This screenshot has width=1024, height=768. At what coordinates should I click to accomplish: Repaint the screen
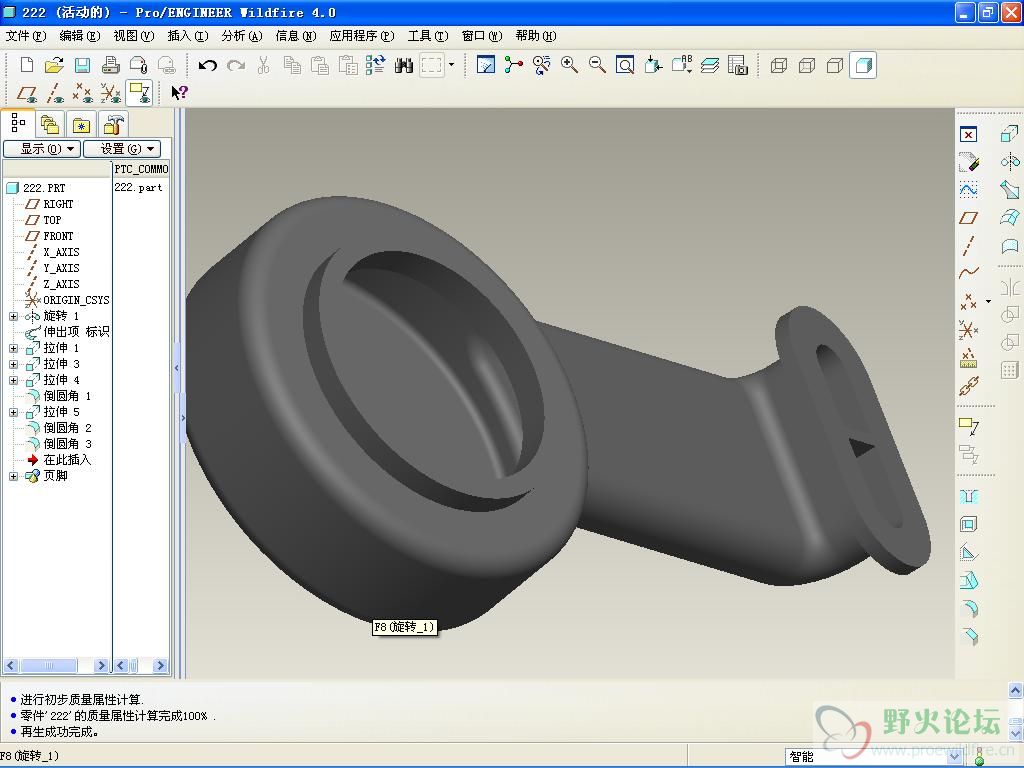pos(486,65)
